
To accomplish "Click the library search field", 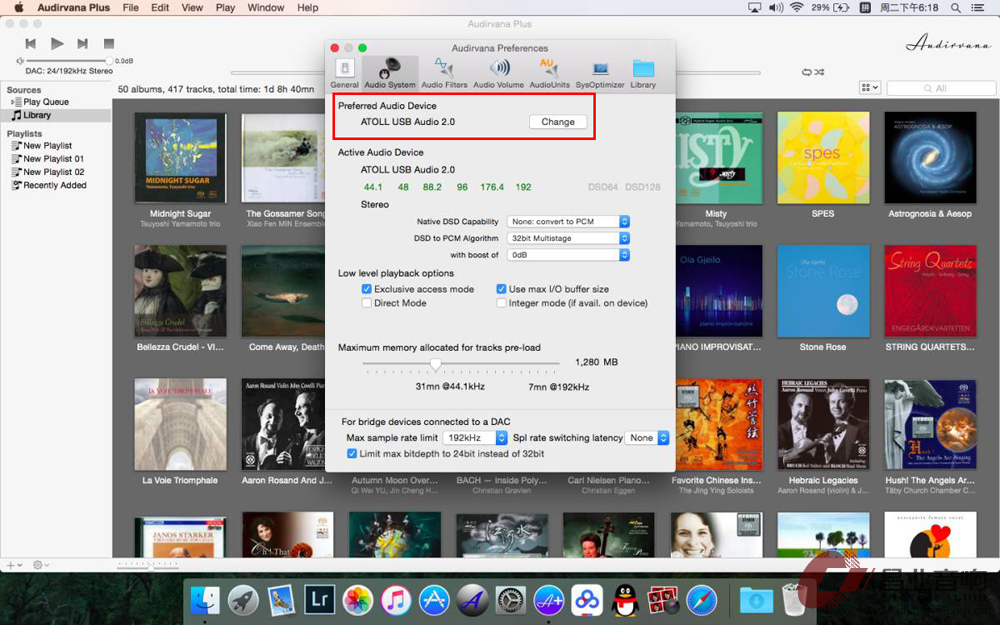I will pyautogui.click(x=941, y=88).
